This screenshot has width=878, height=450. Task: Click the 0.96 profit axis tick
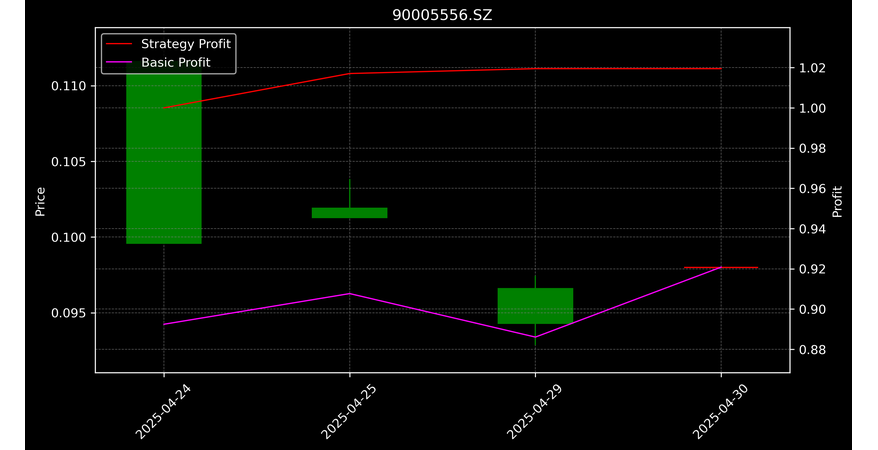click(811, 189)
